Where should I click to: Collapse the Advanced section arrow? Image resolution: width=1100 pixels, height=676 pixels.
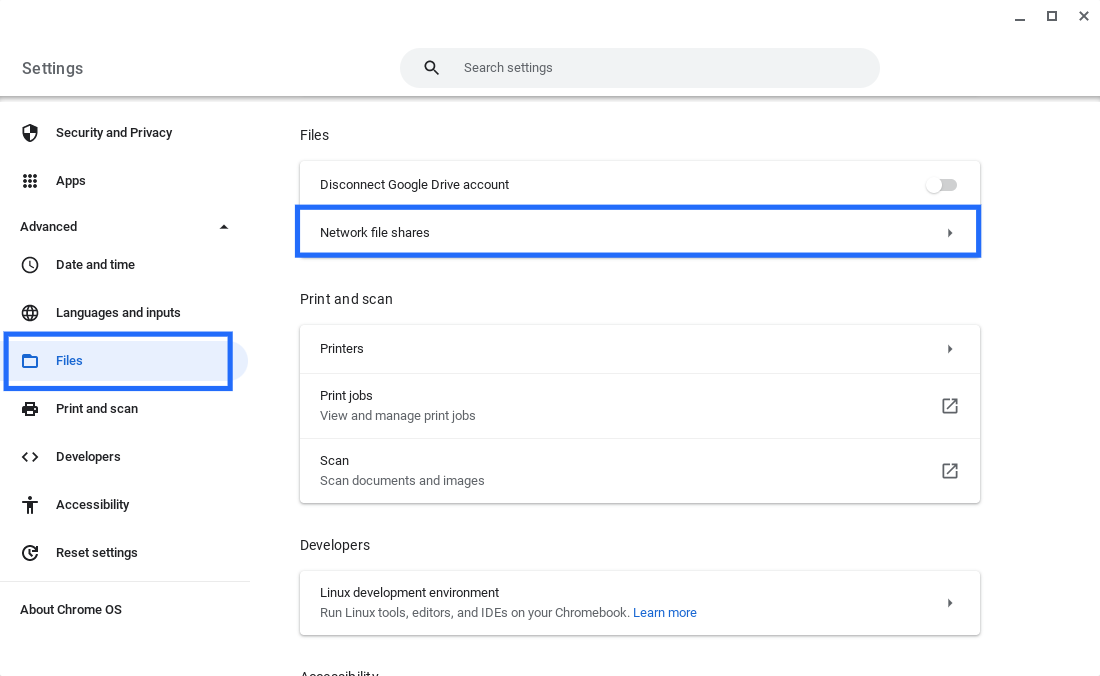coord(223,227)
